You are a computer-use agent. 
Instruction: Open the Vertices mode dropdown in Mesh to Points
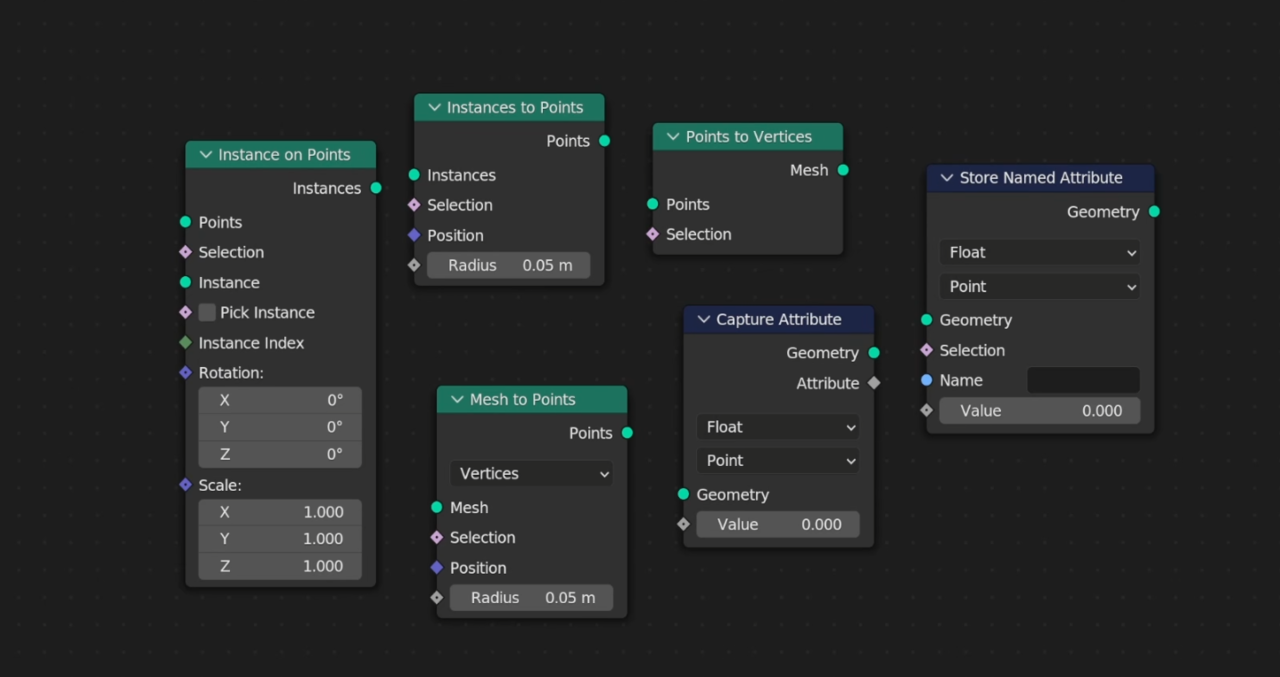point(532,474)
